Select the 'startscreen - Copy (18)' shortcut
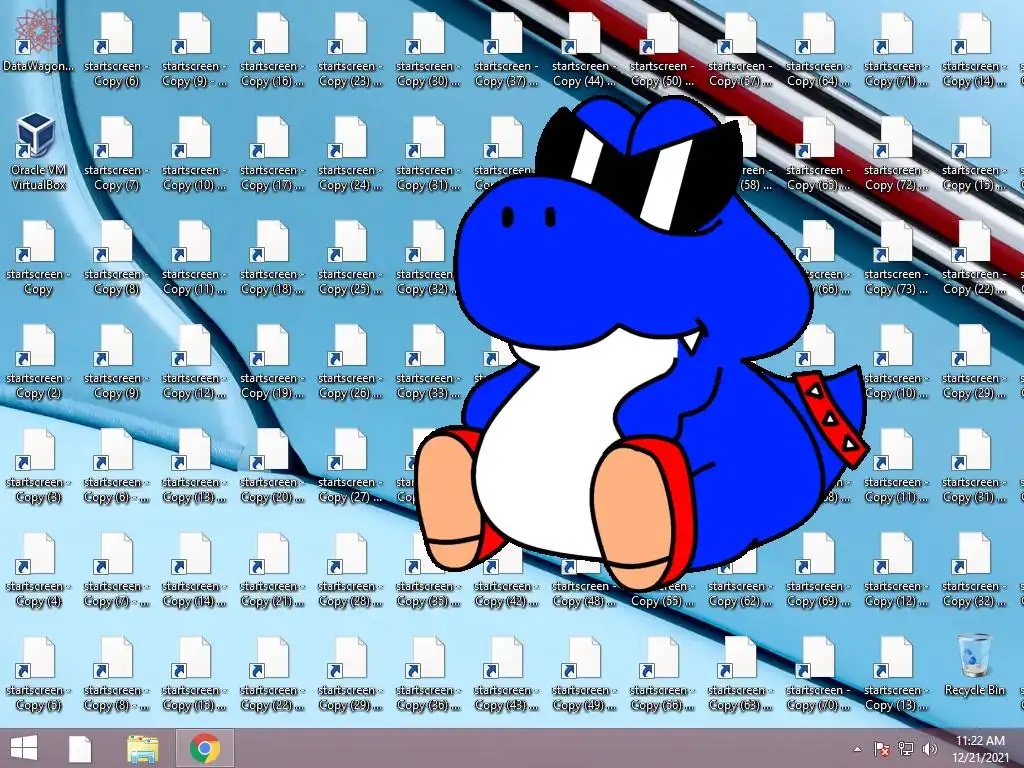The image size is (1024, 768). (272, 259)
